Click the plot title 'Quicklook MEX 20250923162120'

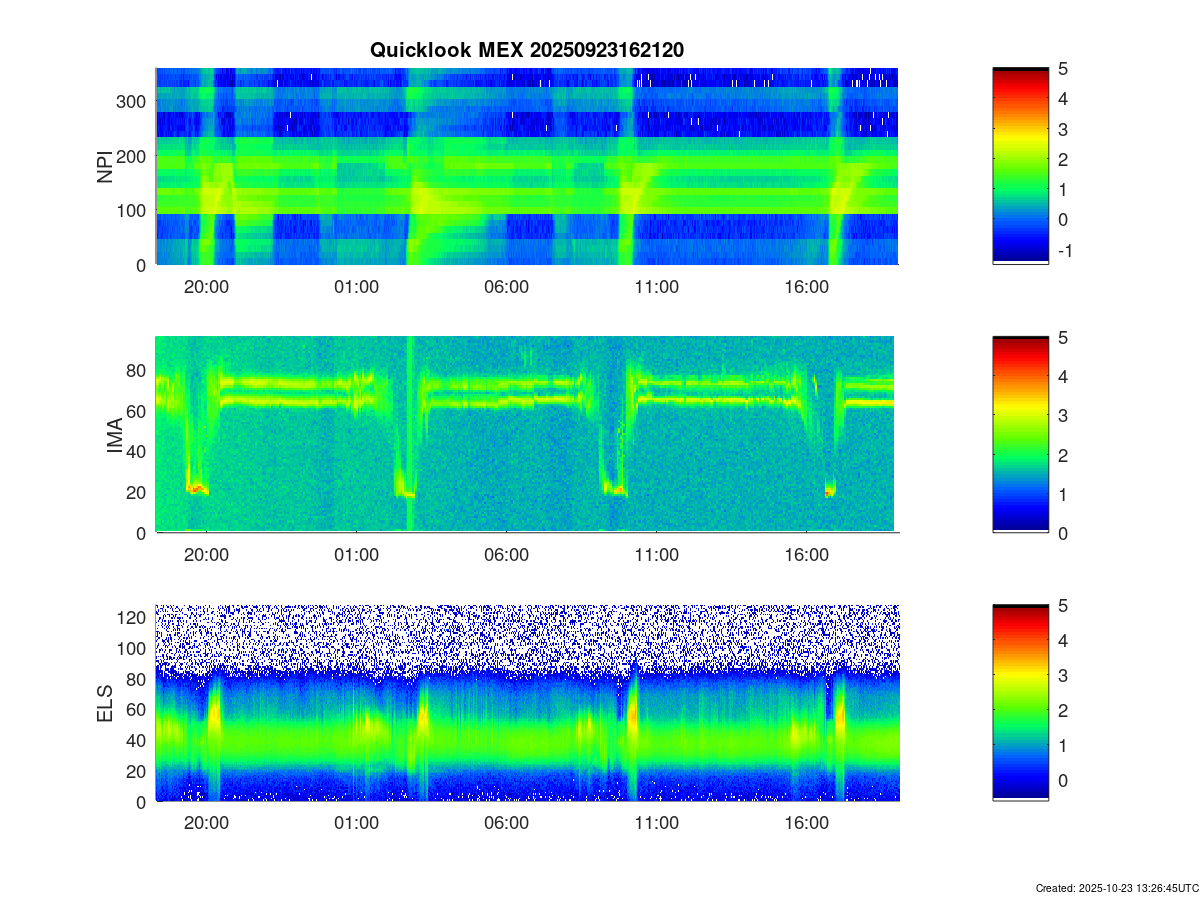(x=526, y=50)
